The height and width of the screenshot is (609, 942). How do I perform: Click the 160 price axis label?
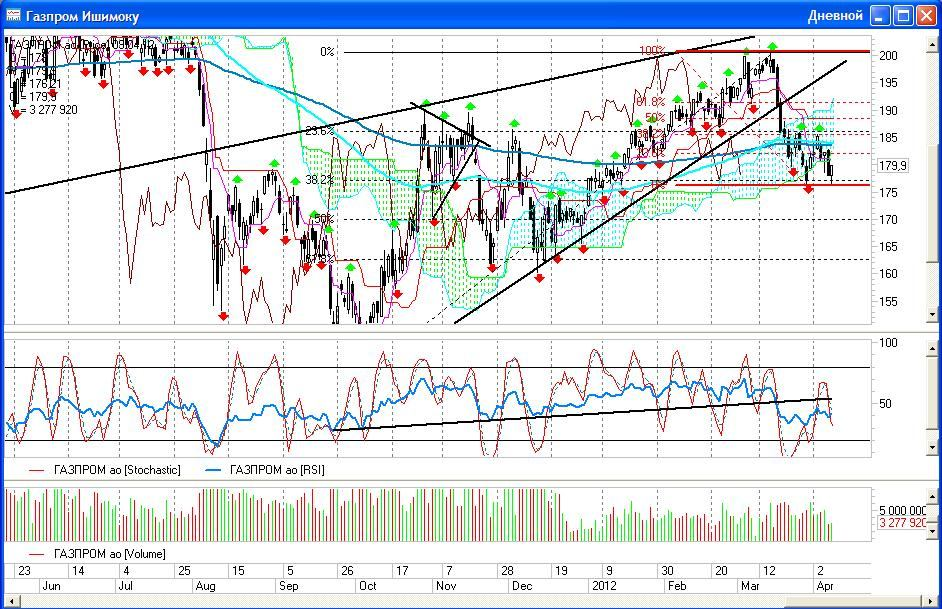[889, 274]
